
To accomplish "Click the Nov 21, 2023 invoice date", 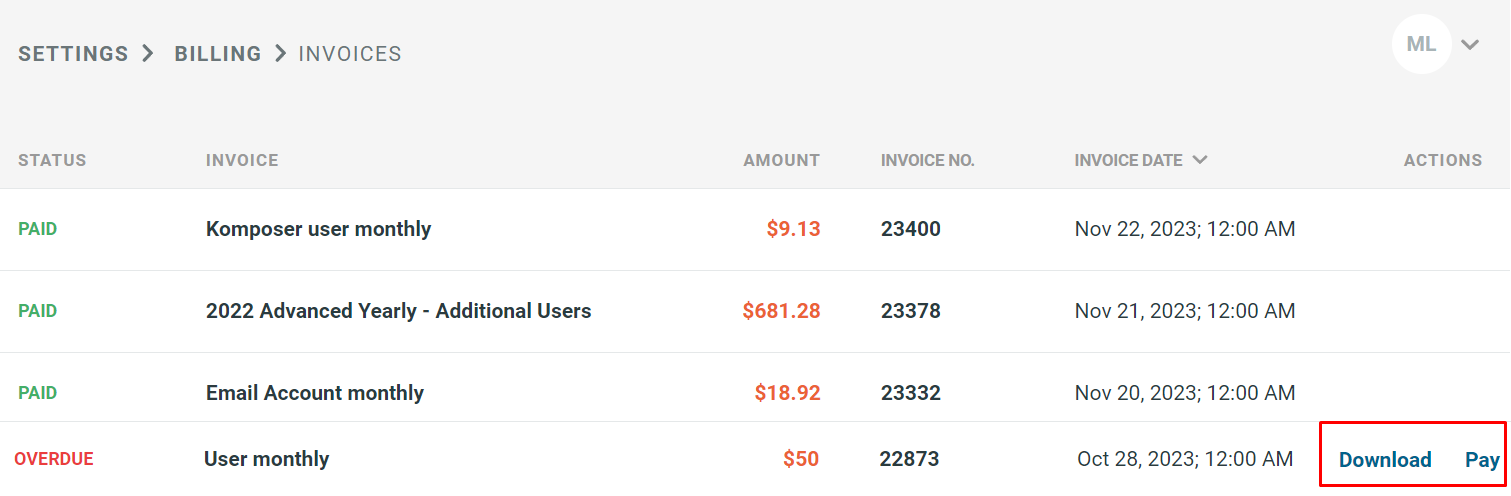I will (x=1185, y=311).
